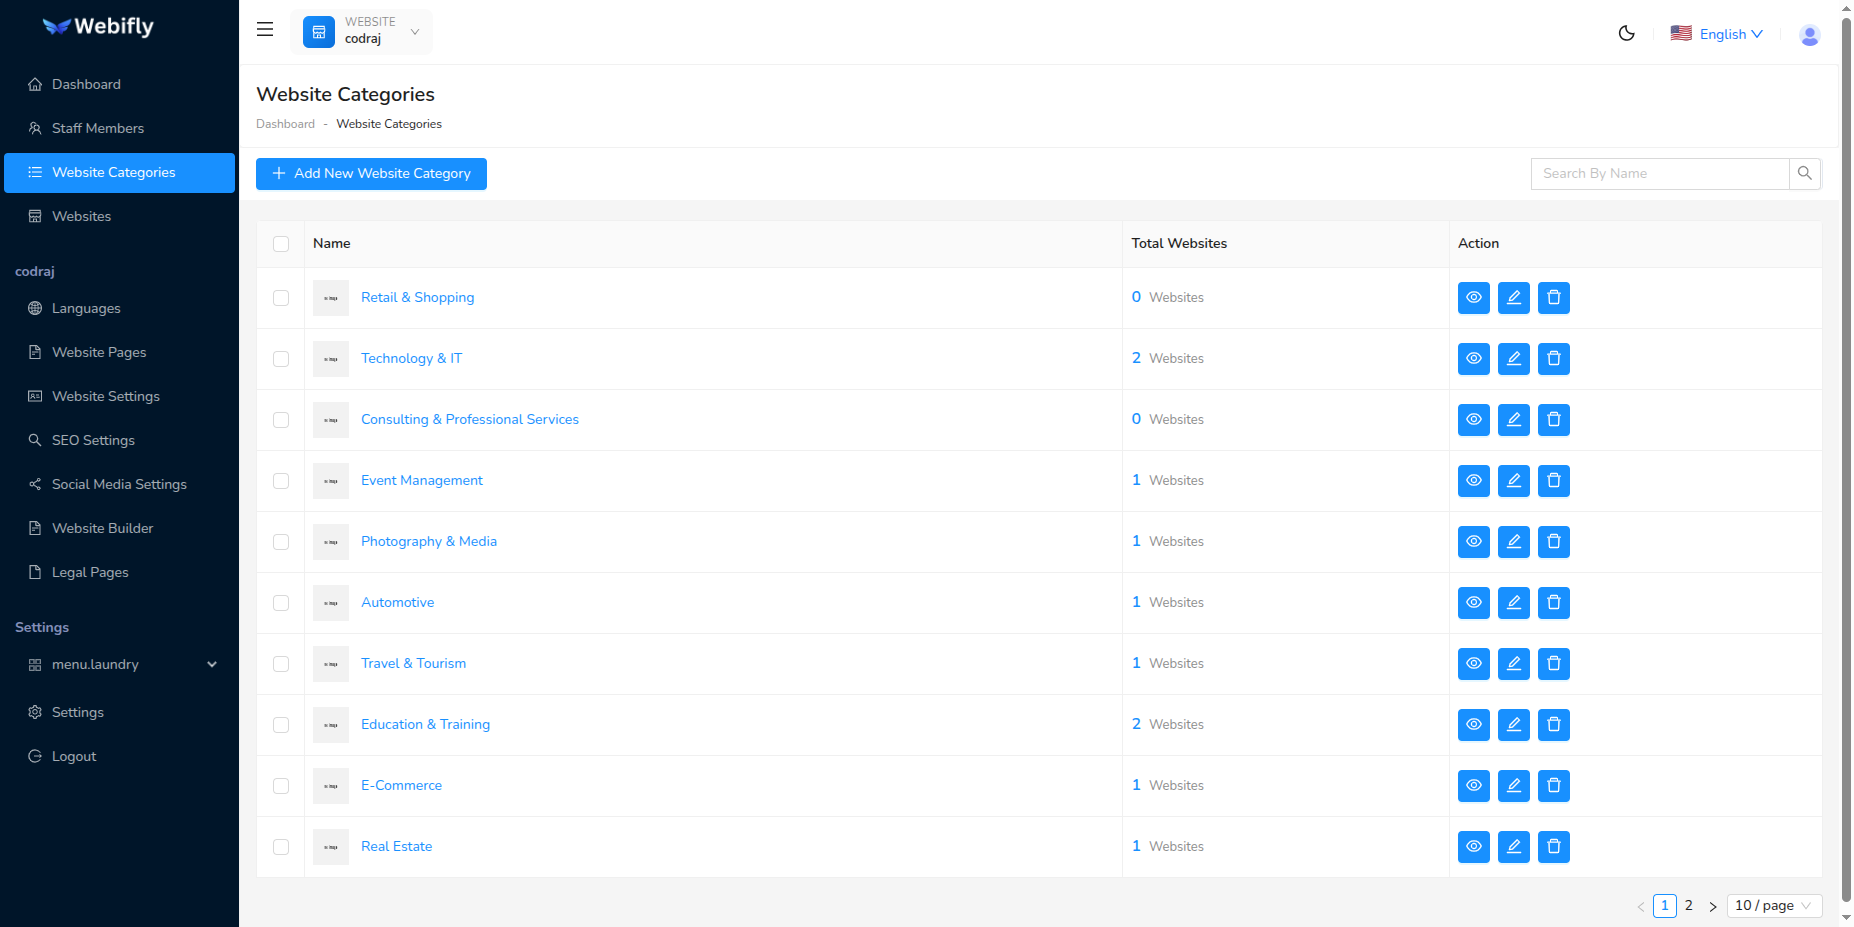The image size is (1854, 927).
Task: Click the user profile avatar icon
Action: point(1810,34)
